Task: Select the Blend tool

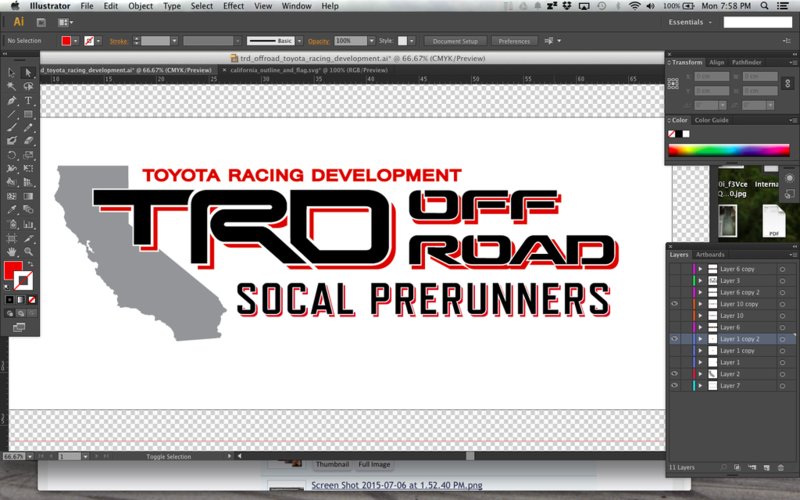Action: 28,210
